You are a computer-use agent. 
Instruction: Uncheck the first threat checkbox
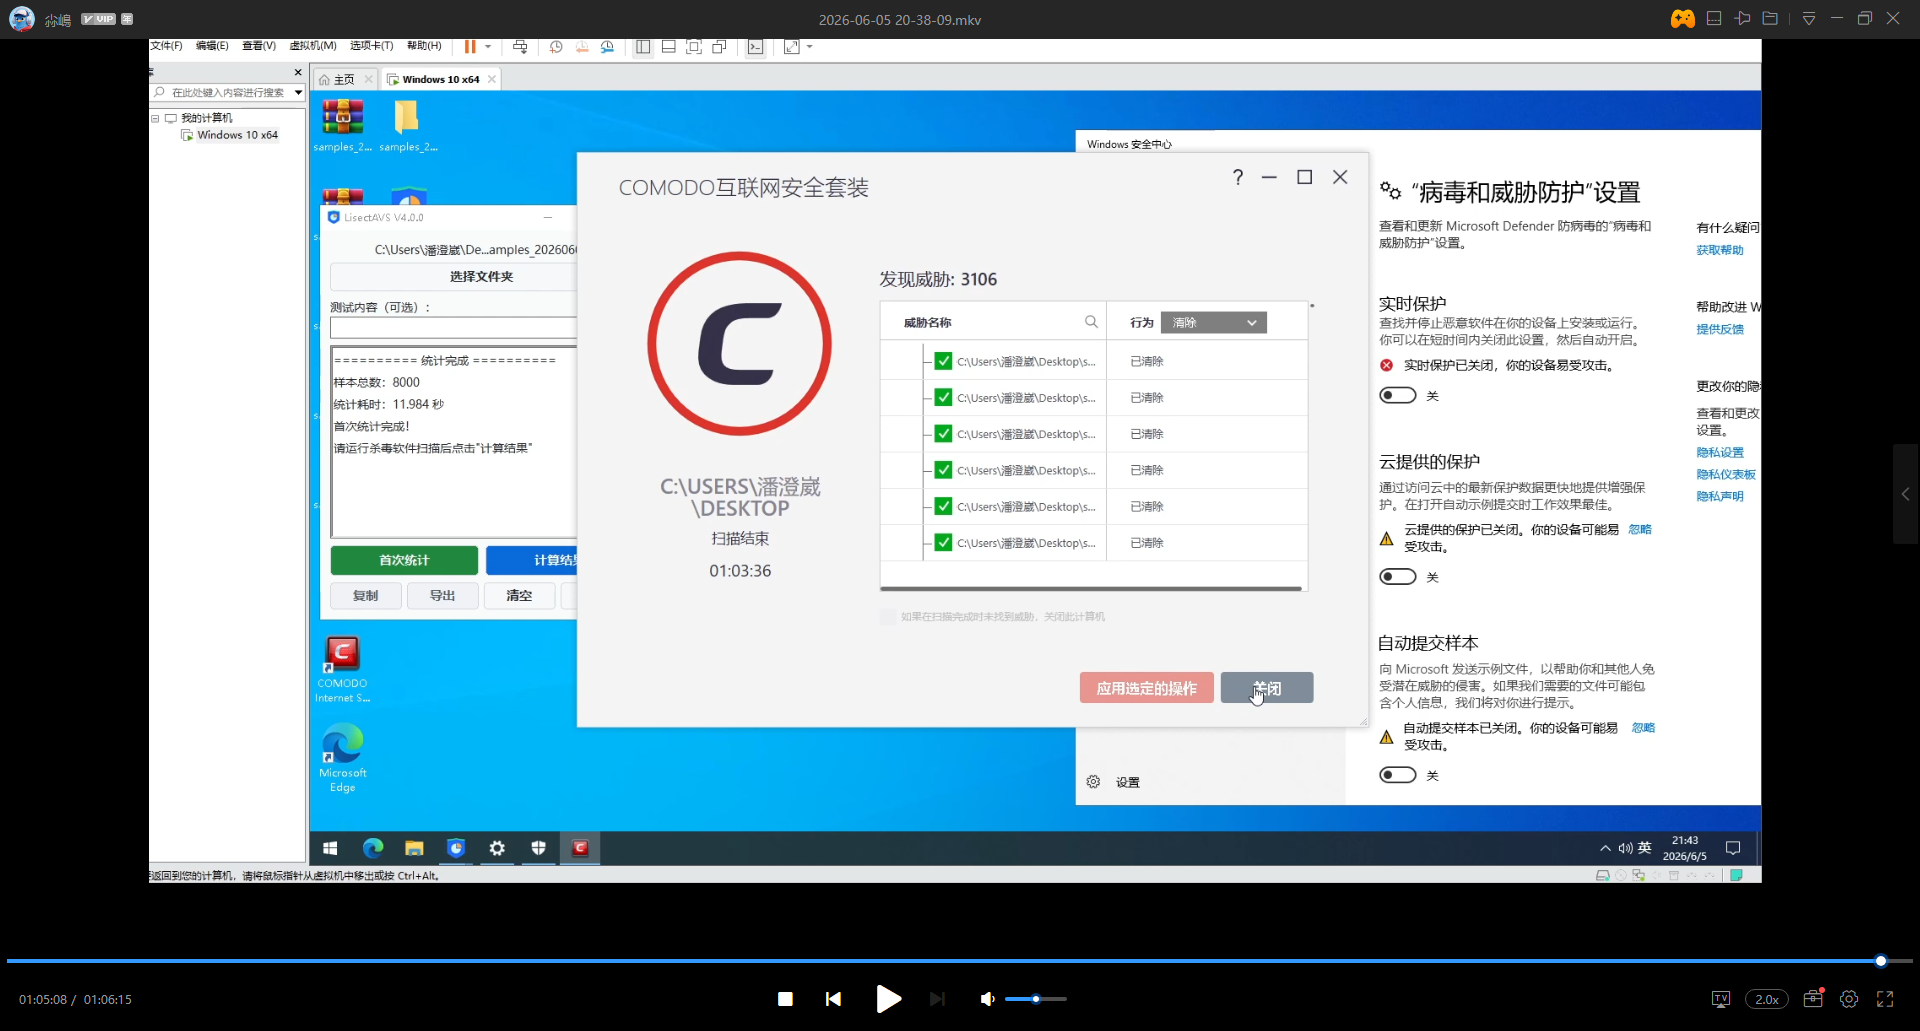pyautogui.click(x=943, y=361)
